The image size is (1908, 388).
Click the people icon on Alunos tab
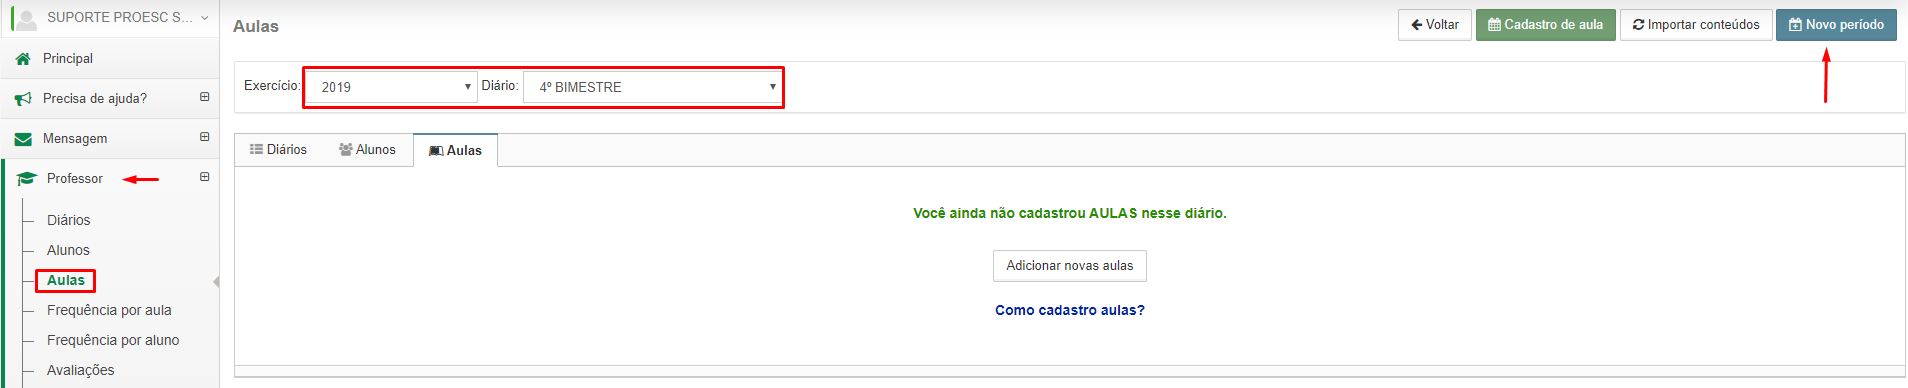(x=346, y=149)
